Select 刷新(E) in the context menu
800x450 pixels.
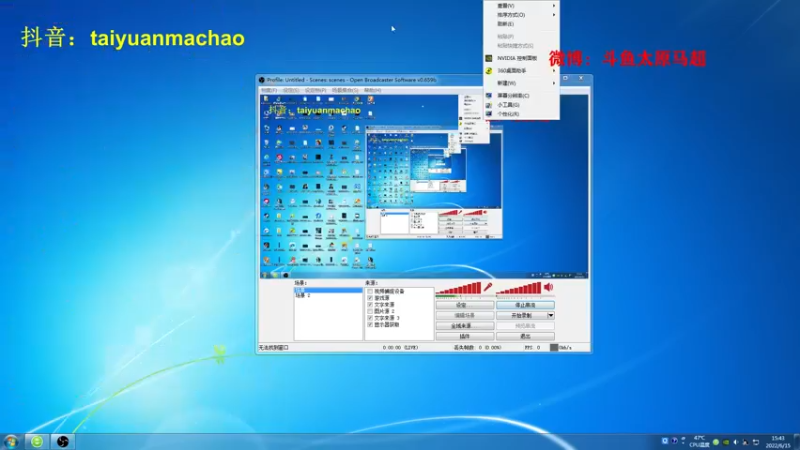(521, 24)
